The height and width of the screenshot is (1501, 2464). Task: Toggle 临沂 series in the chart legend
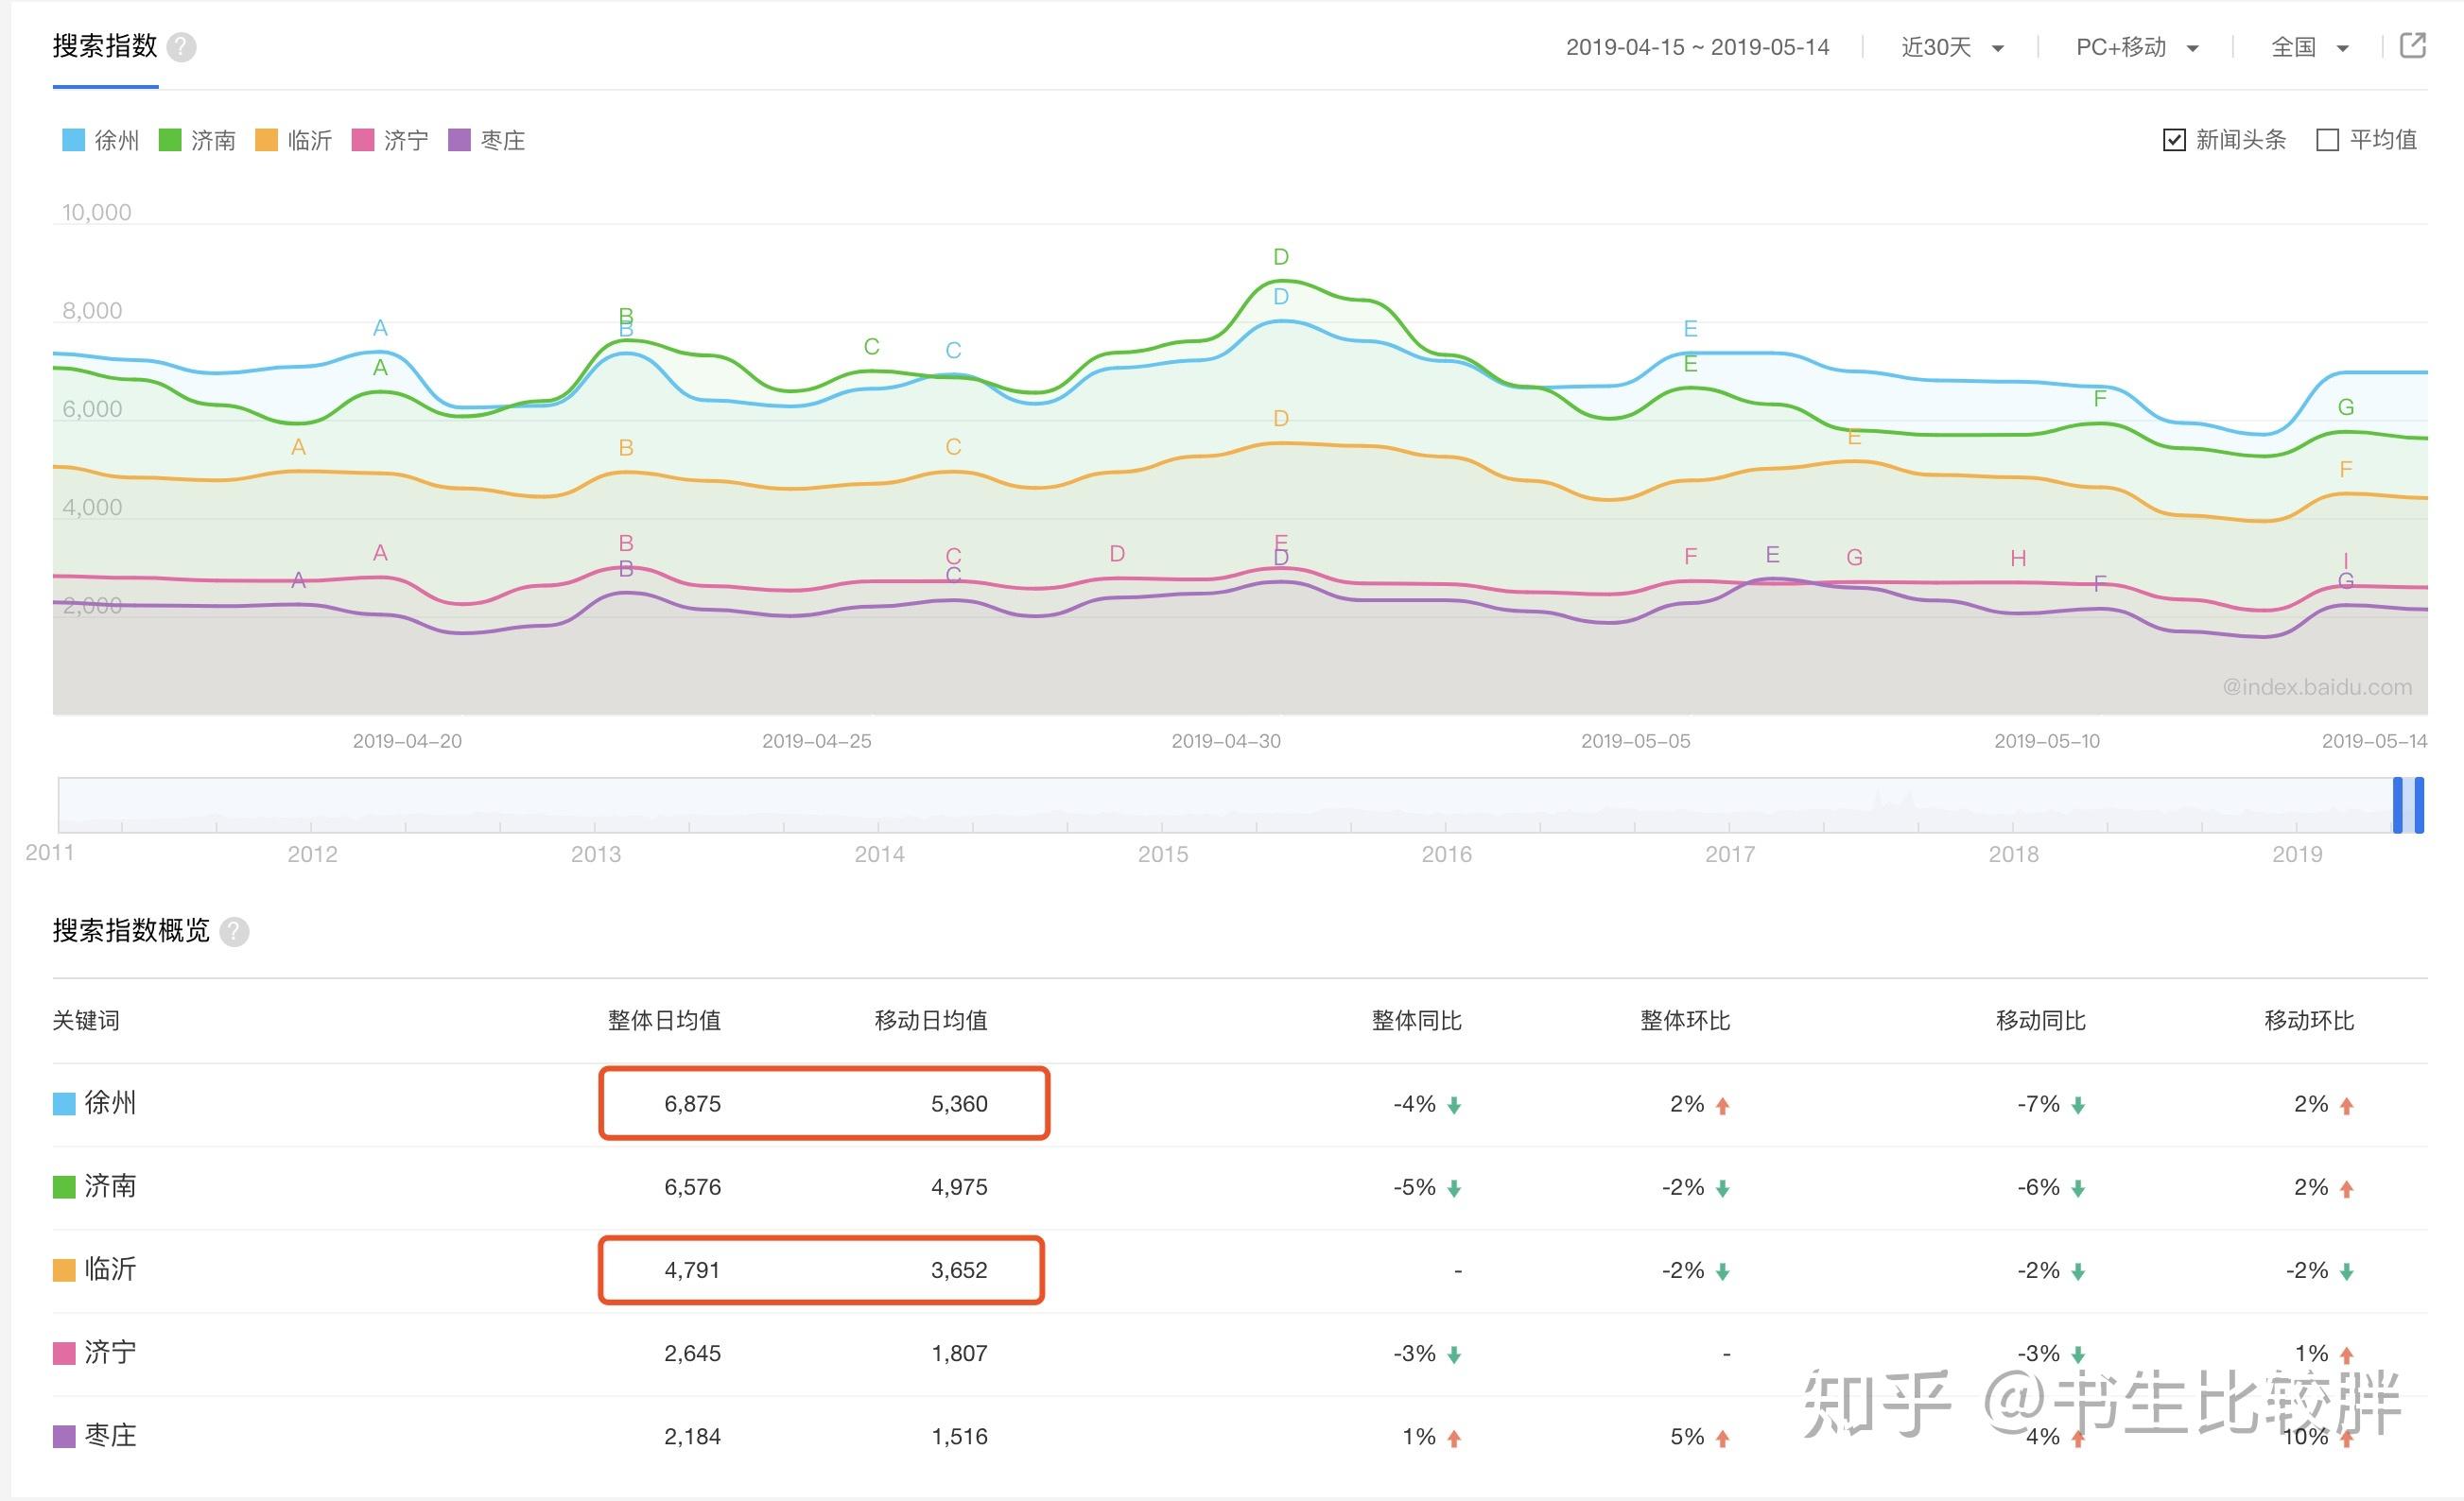(x=294, y=140)
